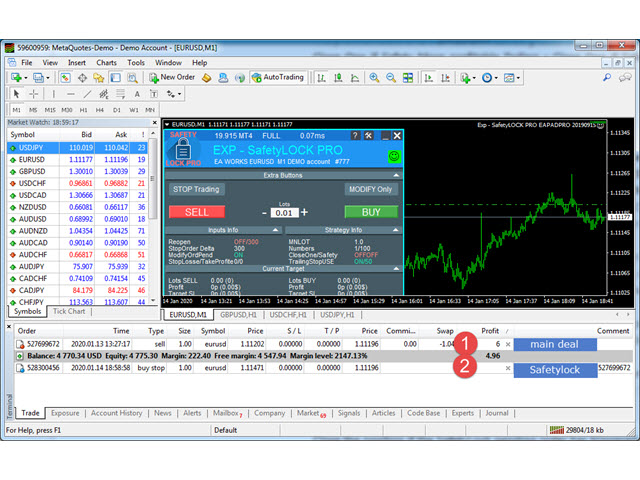Open the Insert menu
This screenshot has width=640, height=480.
coord(77,62)
